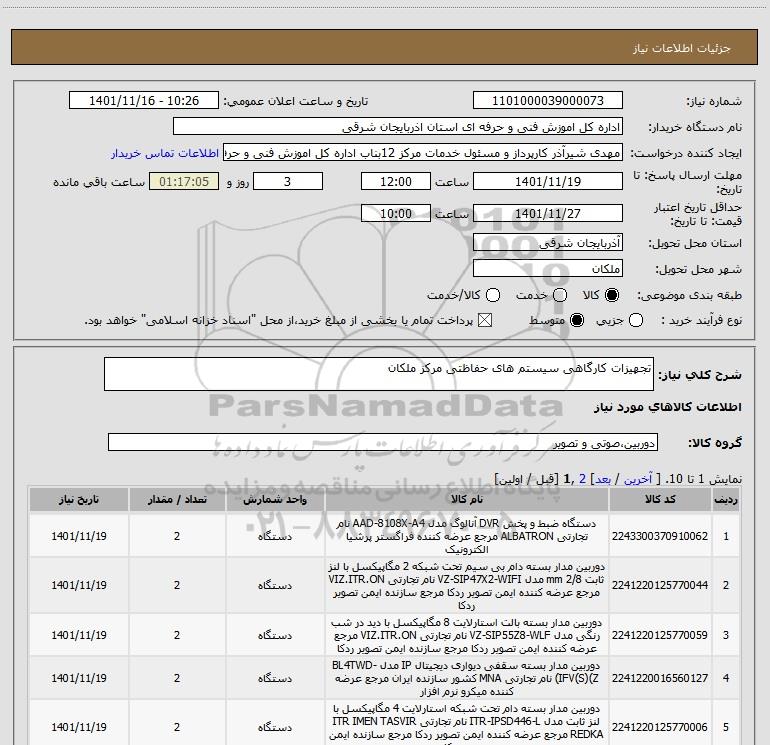Click the remaining days field showing 3
The image size is (770, 745).
(x=288, y=181)
